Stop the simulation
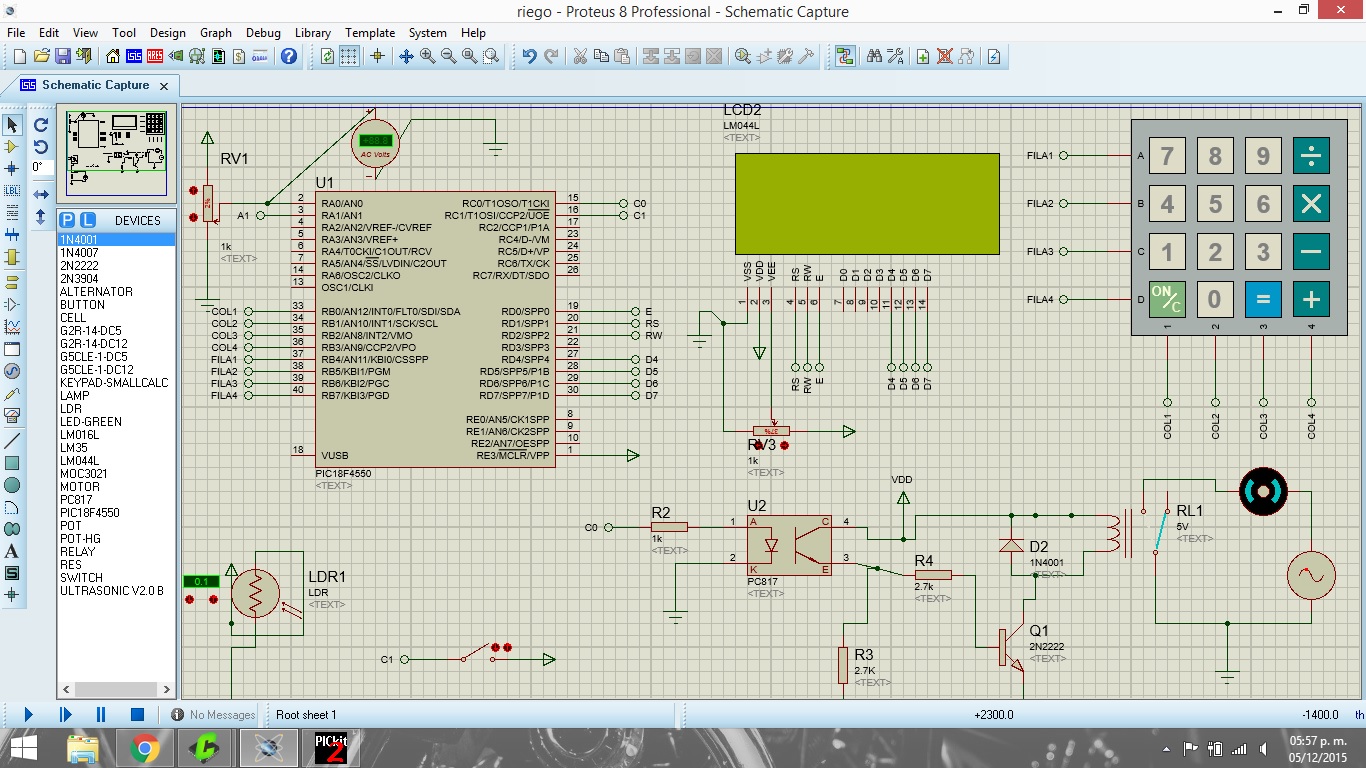Image resolution: width=1366 pixels, height=768 pixels. coord(138,715)
